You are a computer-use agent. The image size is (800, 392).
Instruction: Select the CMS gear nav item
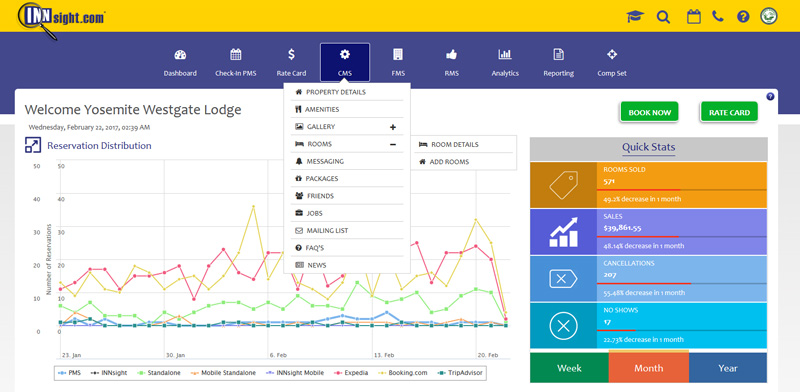click(345, 62)
